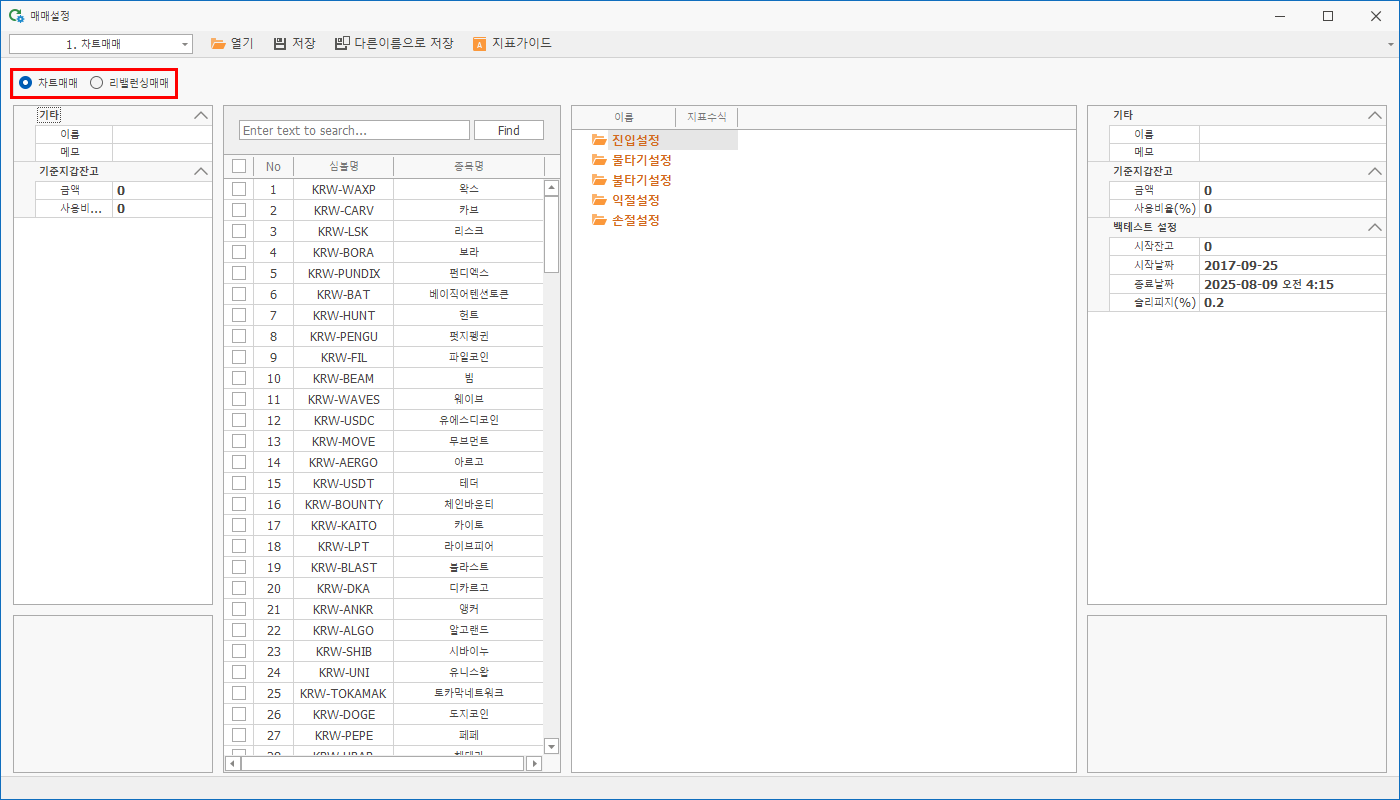The height and width of the screenshot is (800, 1400).
Task: Click the 진입설정 folder icon
Action: (x=599, y=140)
